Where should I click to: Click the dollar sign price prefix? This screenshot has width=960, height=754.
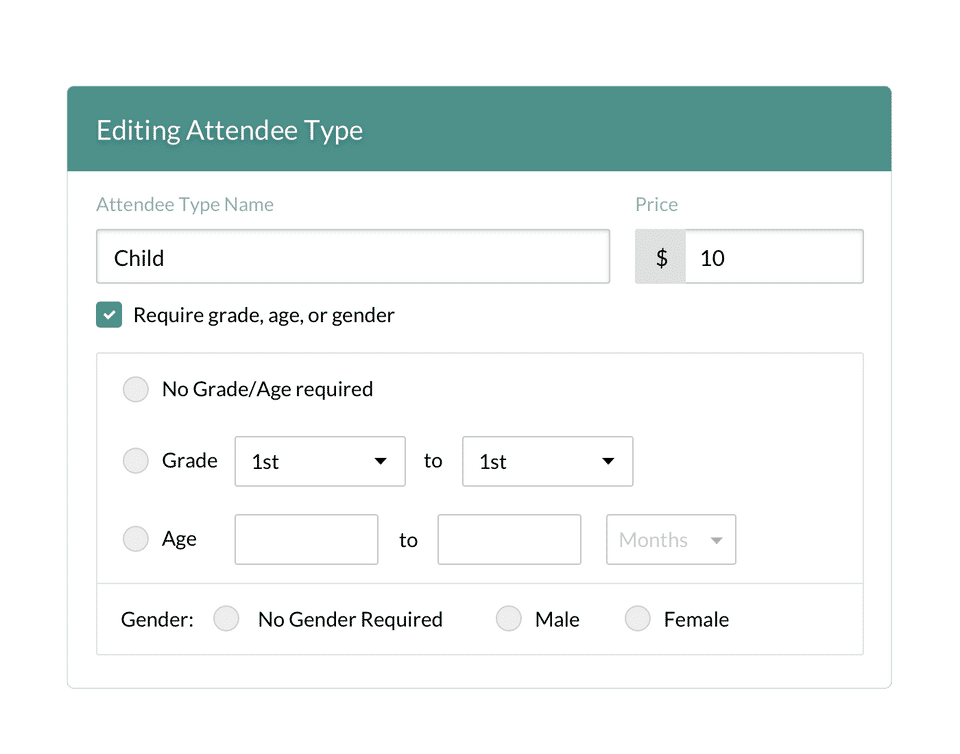pyautogui.click(x=661, y=258)
